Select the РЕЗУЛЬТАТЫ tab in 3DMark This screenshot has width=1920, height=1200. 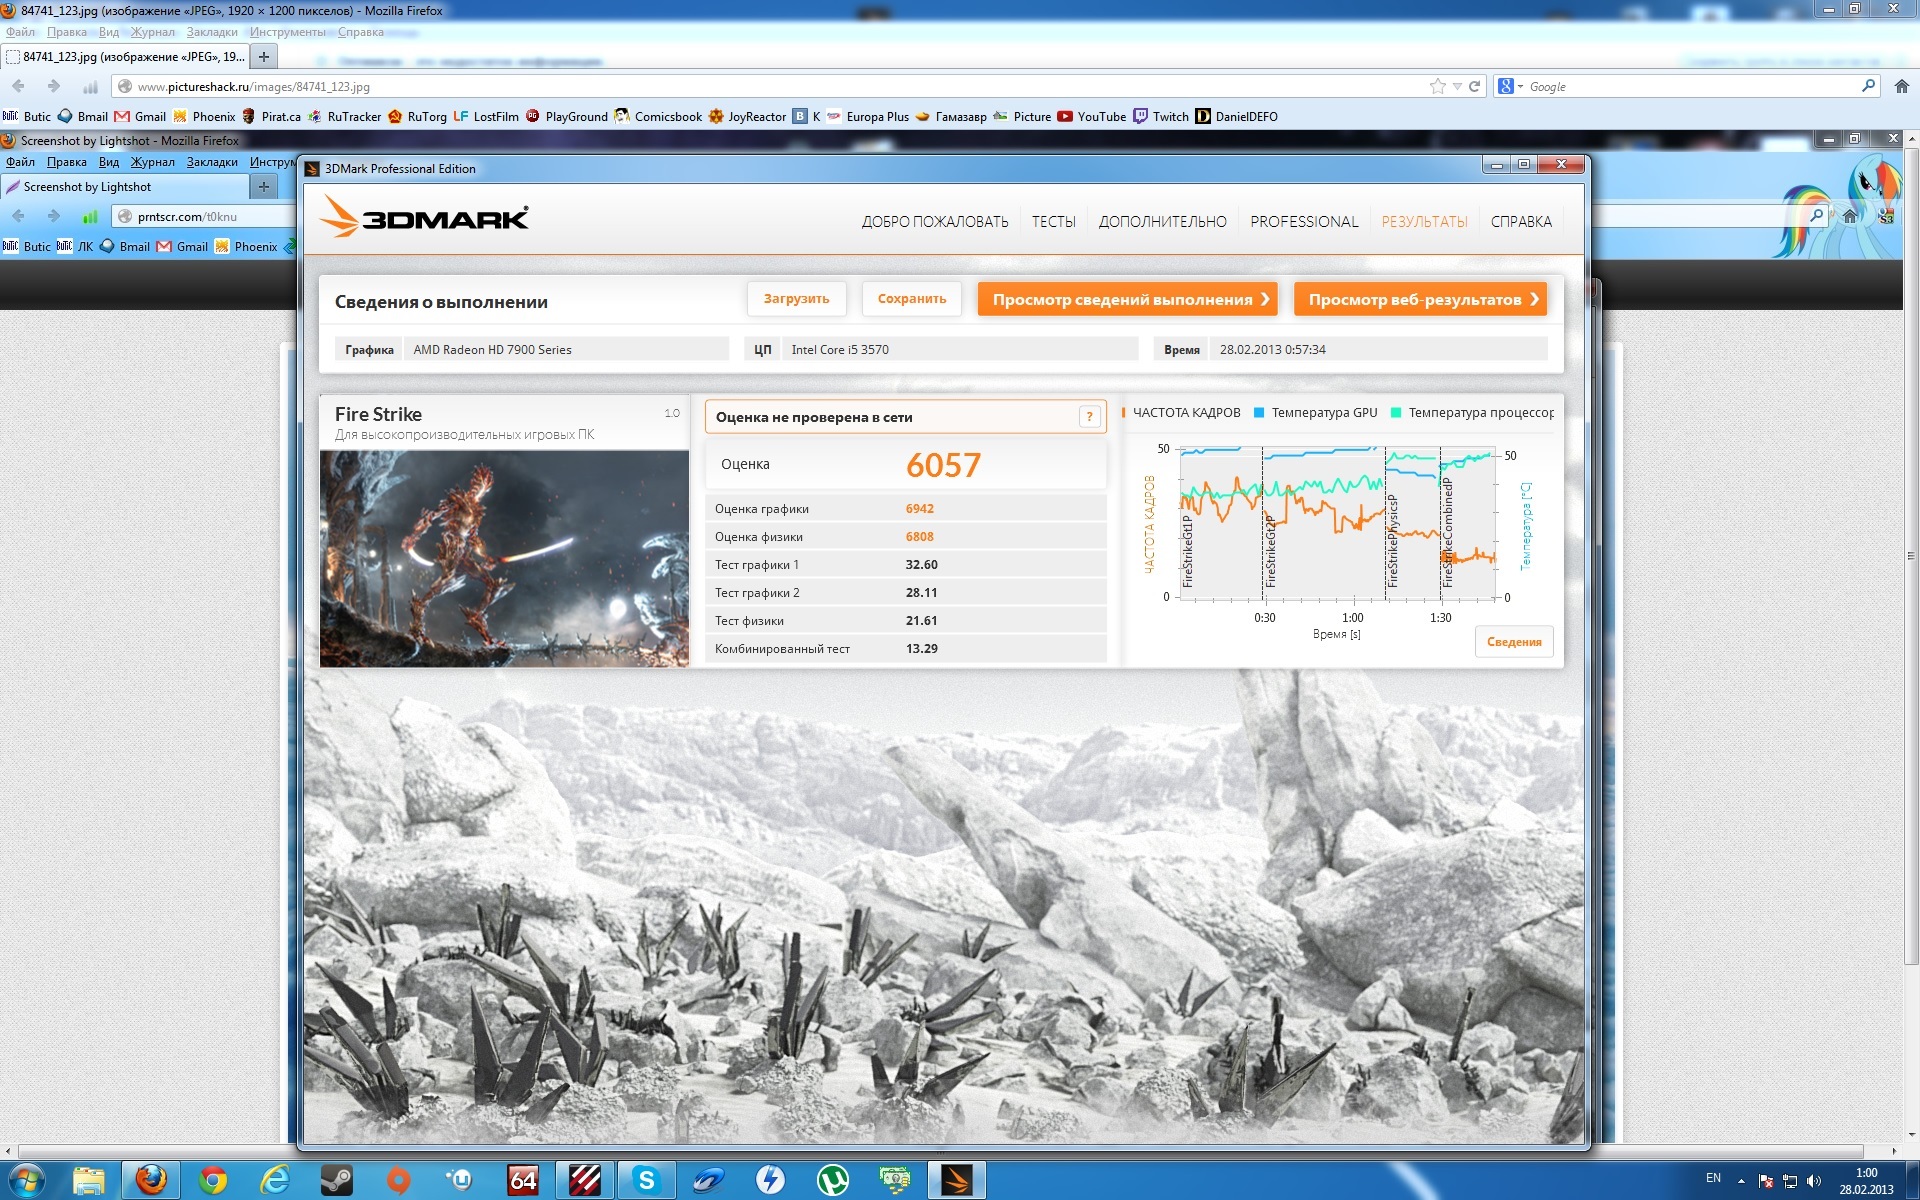(1424, 222)
